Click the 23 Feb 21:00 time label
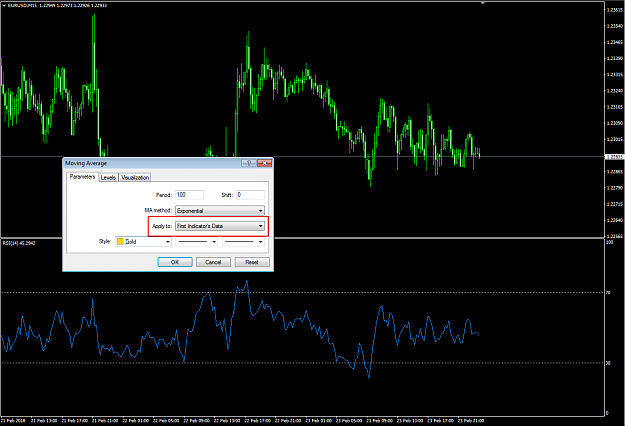This screenshot has width=625, height=427. (472, 421)
